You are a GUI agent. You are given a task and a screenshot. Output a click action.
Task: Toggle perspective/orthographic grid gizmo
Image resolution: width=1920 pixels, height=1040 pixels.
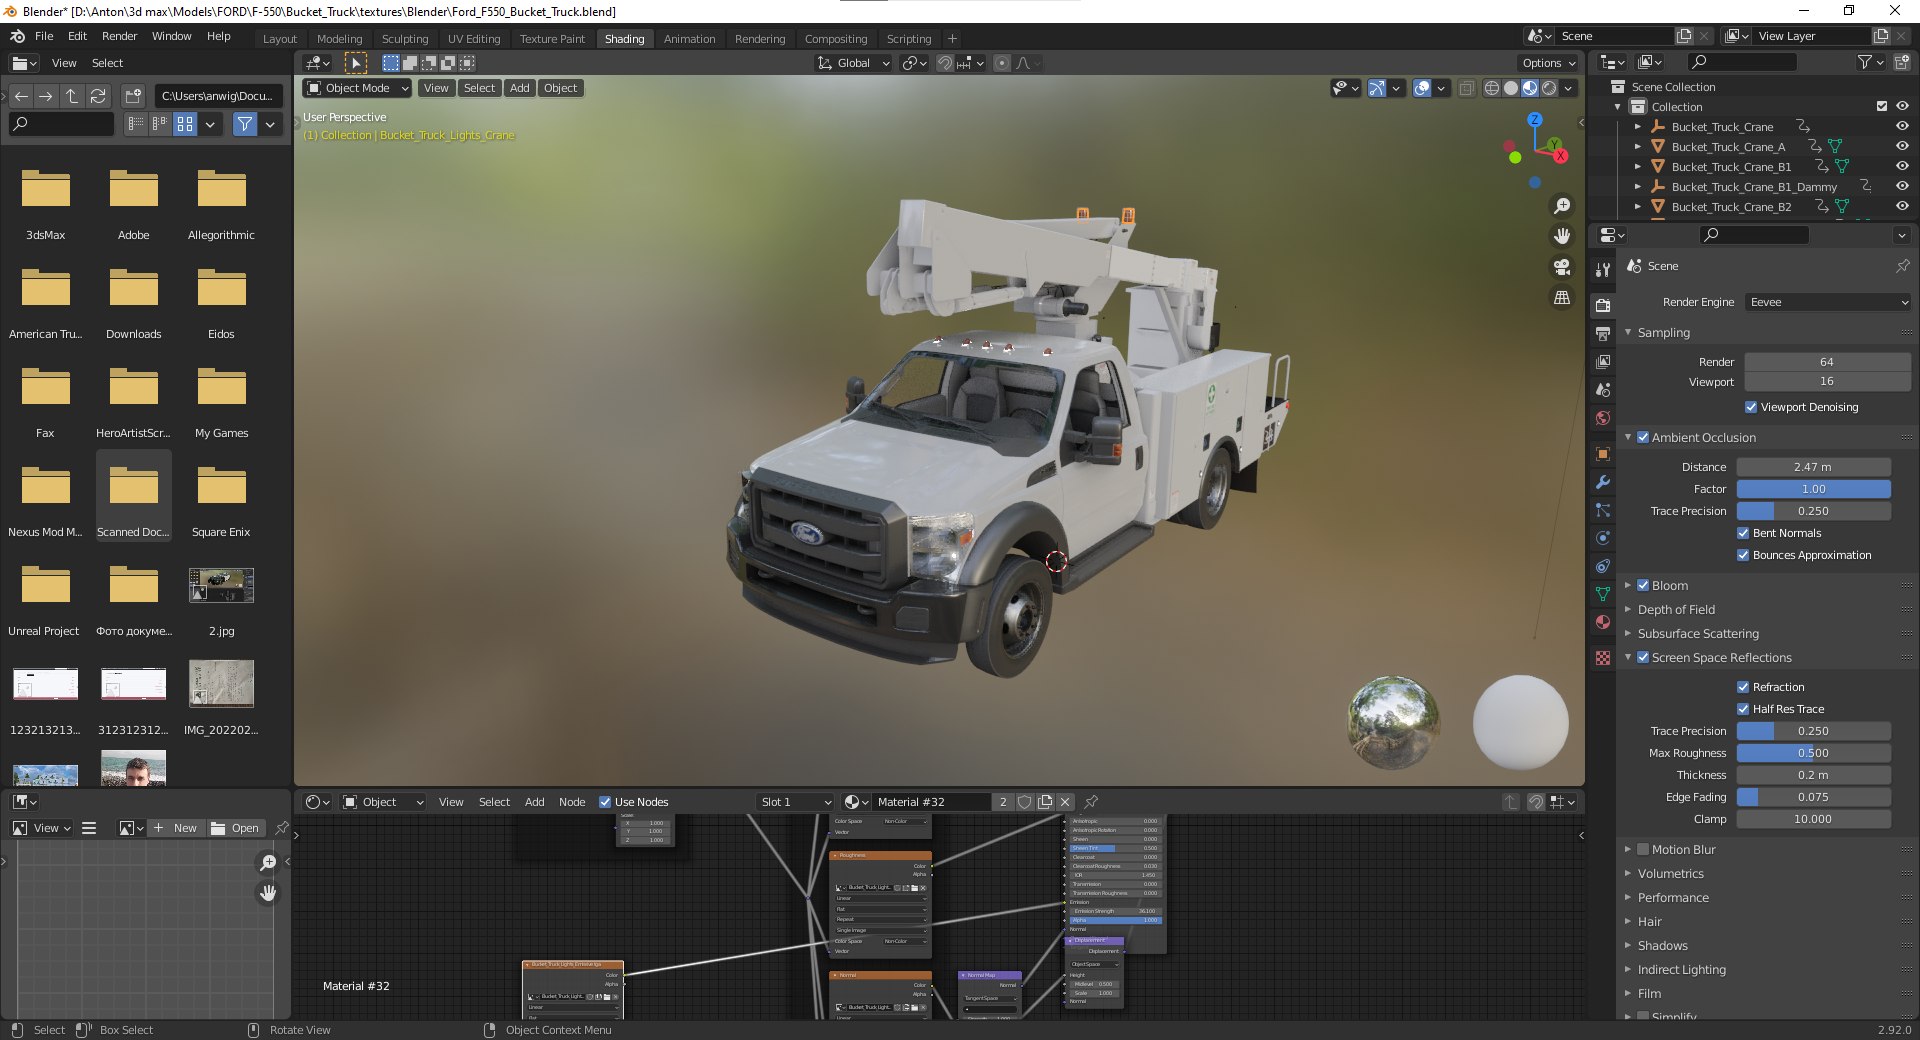(1561, 298)
